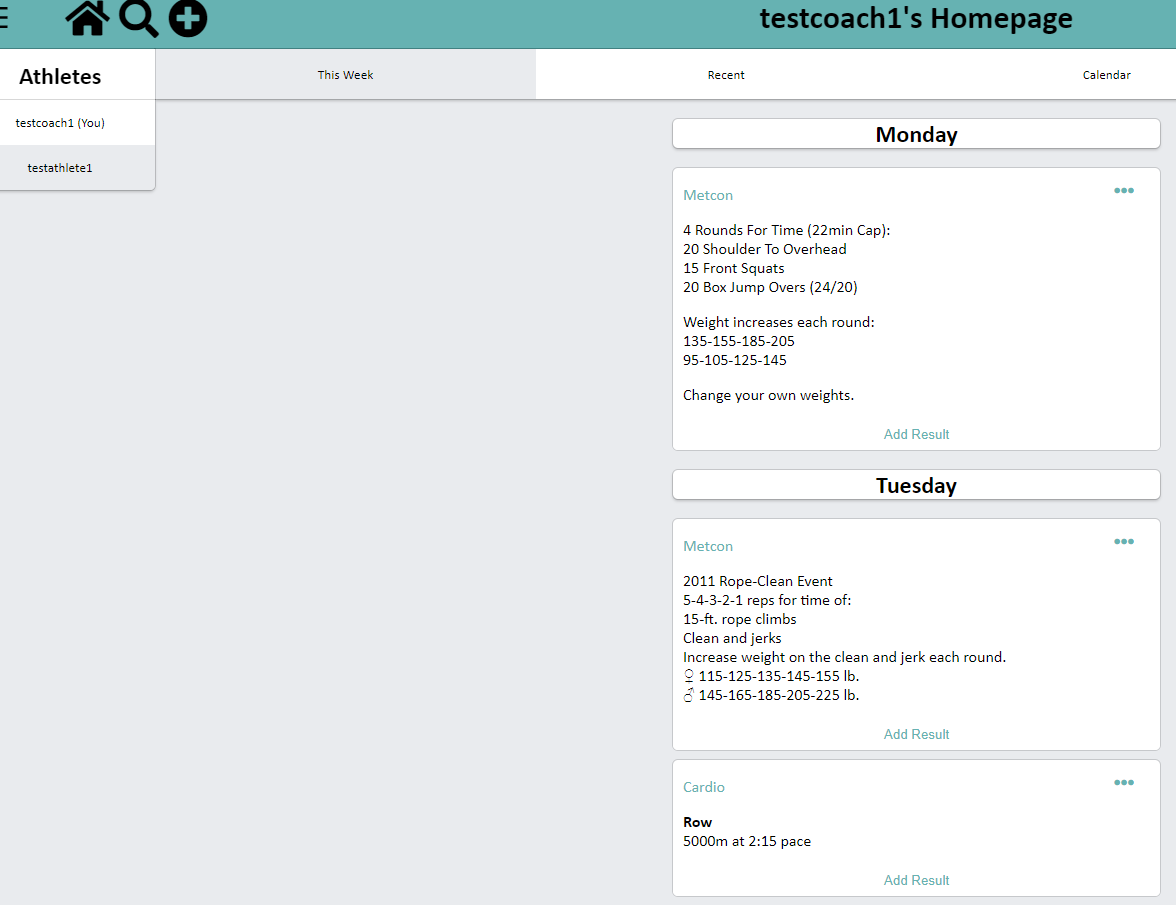The image size is (1176, 905).
Task: Open the hamburger menu icon
Action: [5, 19]
